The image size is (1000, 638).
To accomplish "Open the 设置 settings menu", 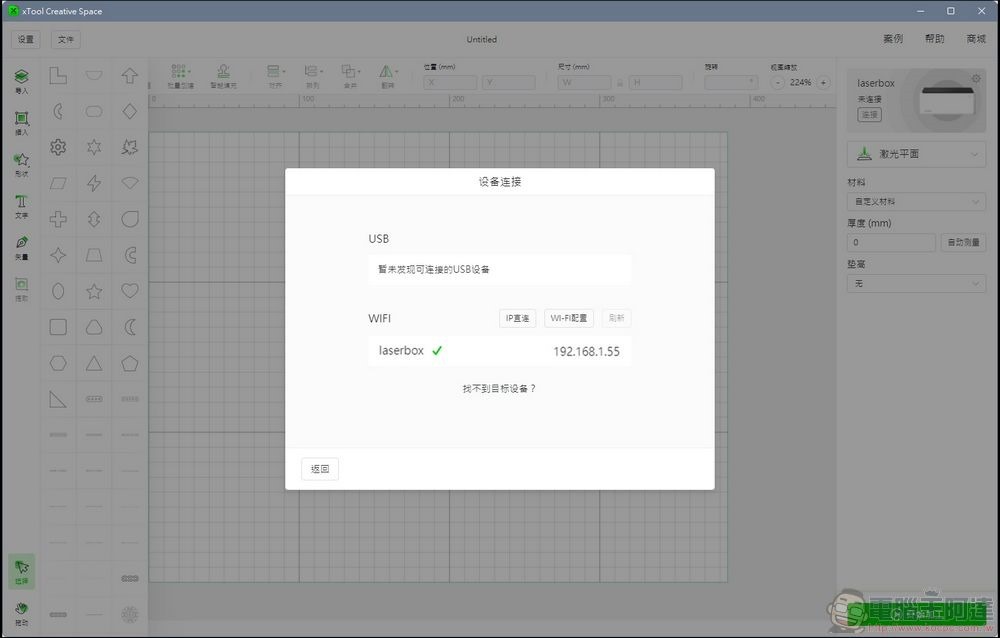I will click(x=26, y=40).
